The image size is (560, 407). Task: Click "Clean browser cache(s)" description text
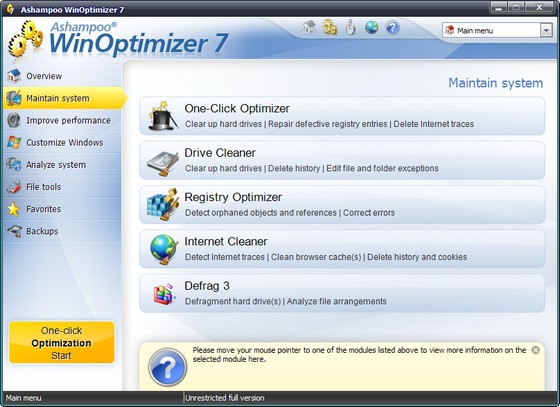(x=316, y=257)
